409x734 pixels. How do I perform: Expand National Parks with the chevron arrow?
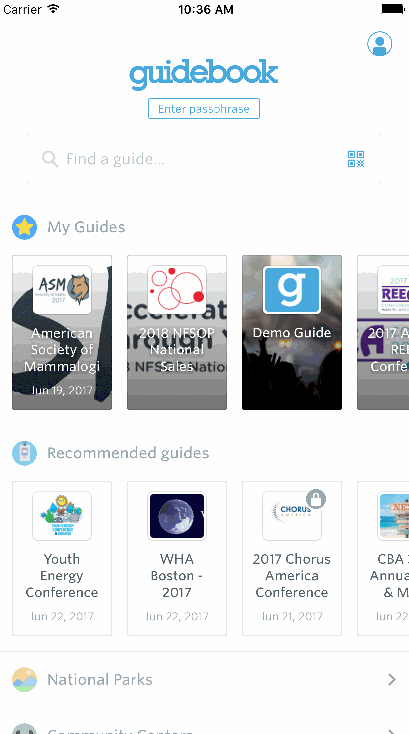pos(392,680)
